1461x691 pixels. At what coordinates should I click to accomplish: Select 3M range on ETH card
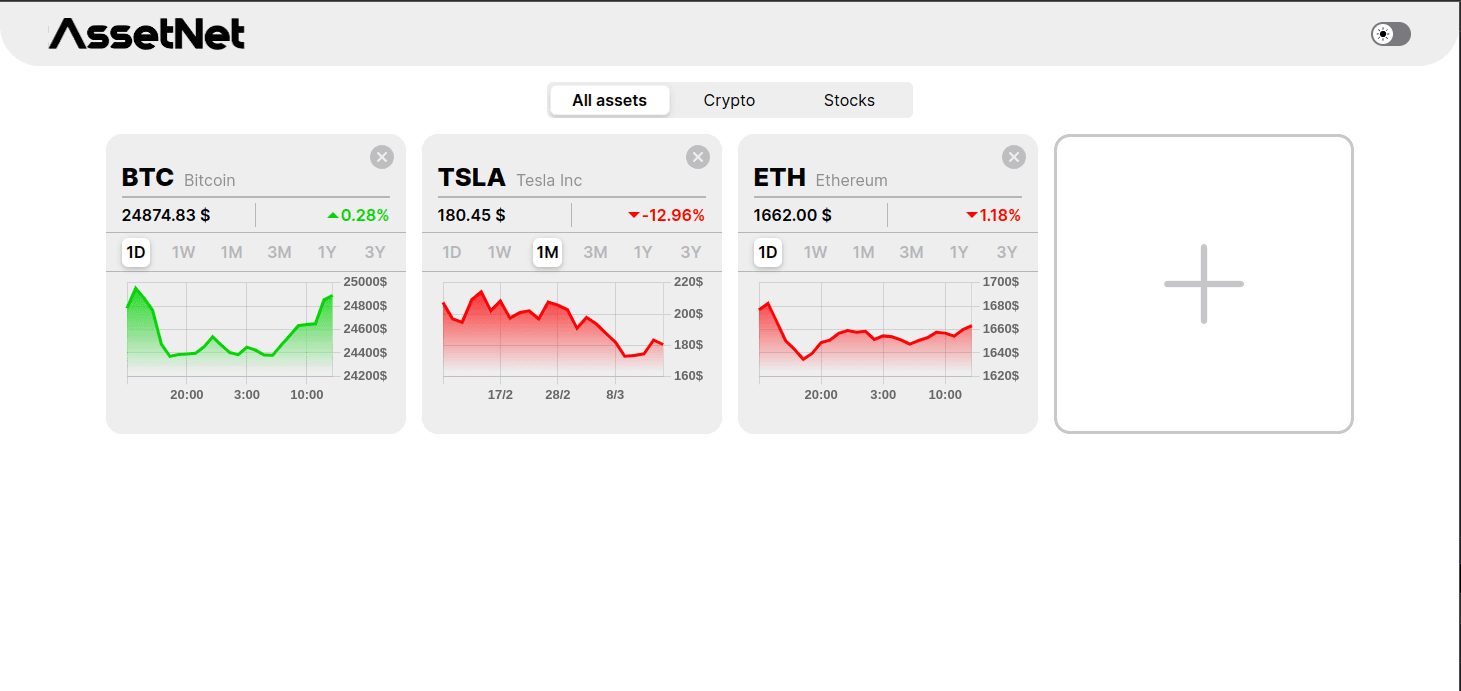coord(912,252)
